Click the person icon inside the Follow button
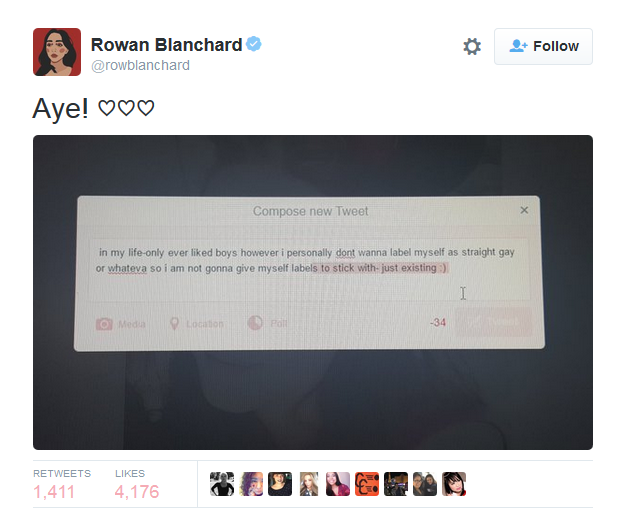 pyautogui.click(x=518, y=46)
